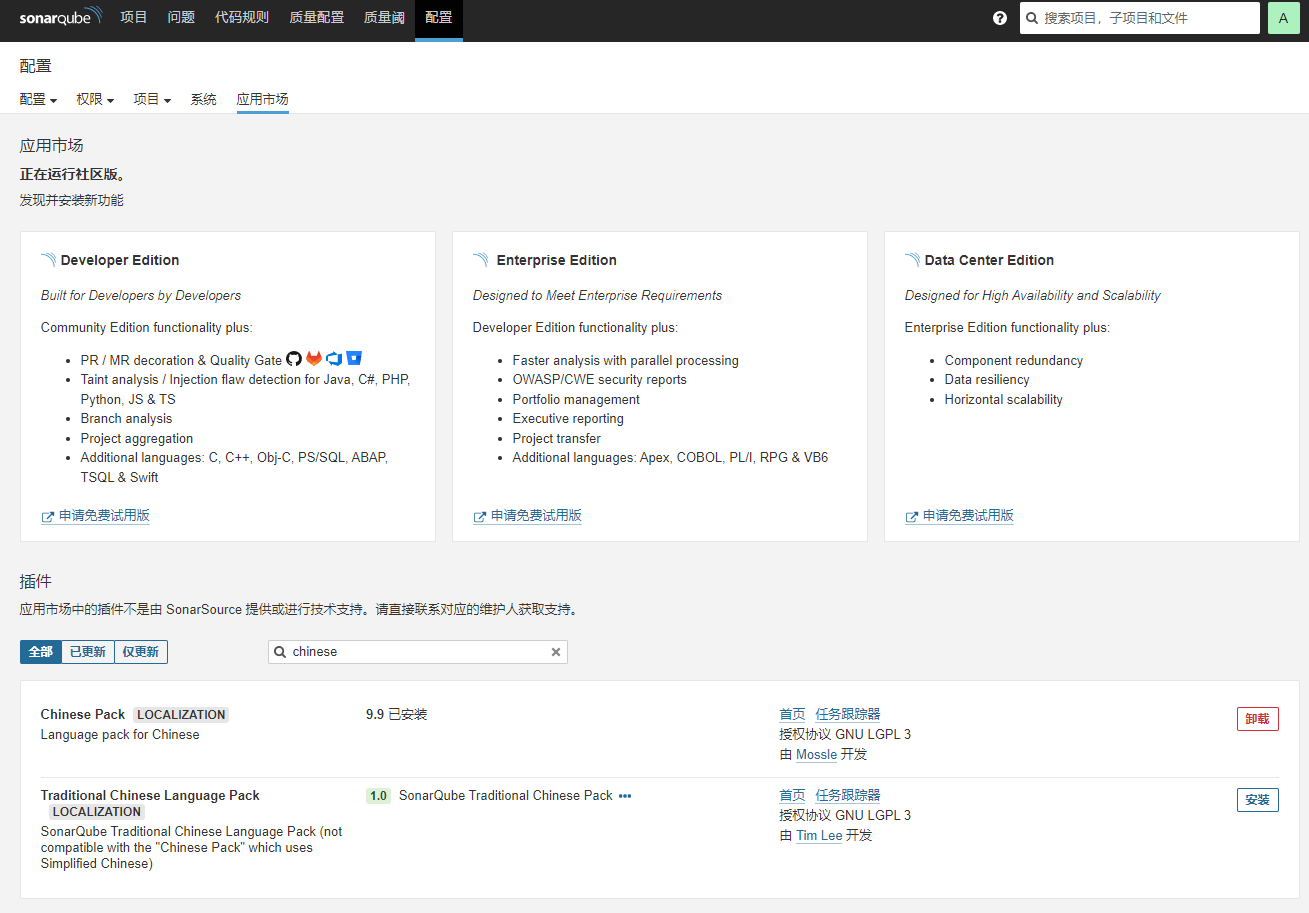Install Traditional Chinese Language Pack with 安装
1309x913 pixels.
click(1257, 800)
